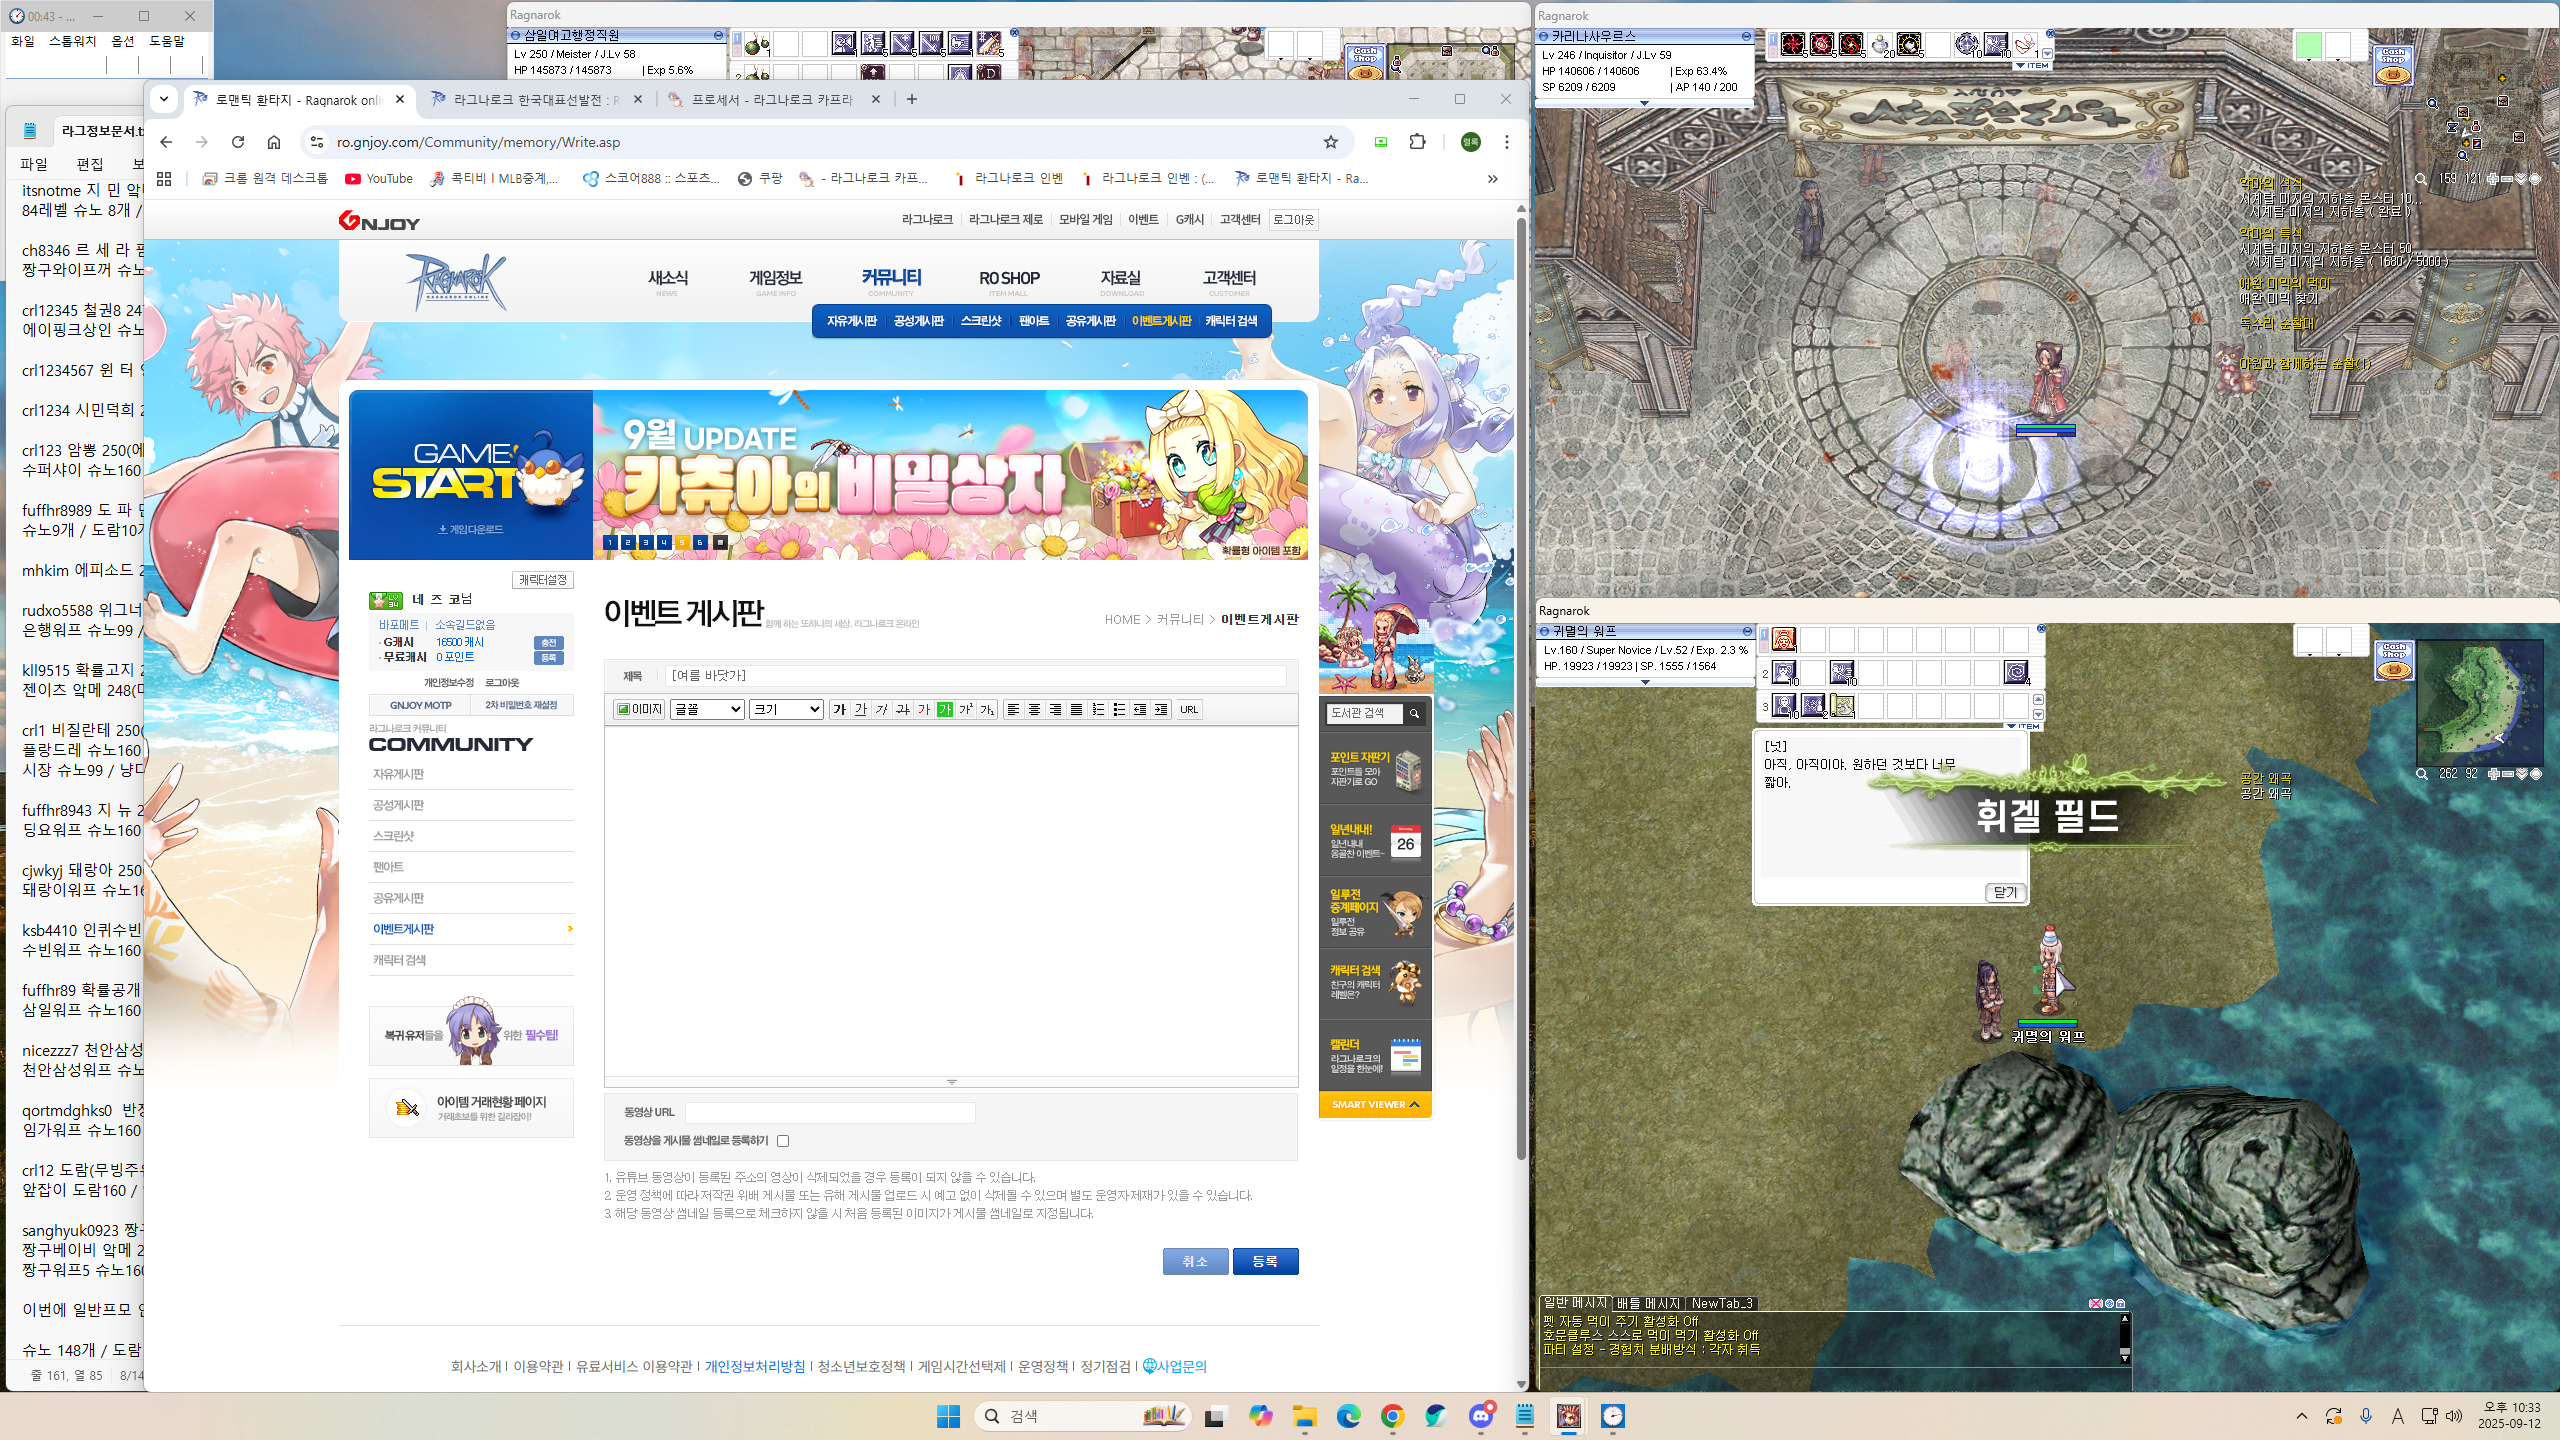The image size is (2560, 1440).
Task: Open the Chrome tab search dropdown
Action: (x=164, y=99)
